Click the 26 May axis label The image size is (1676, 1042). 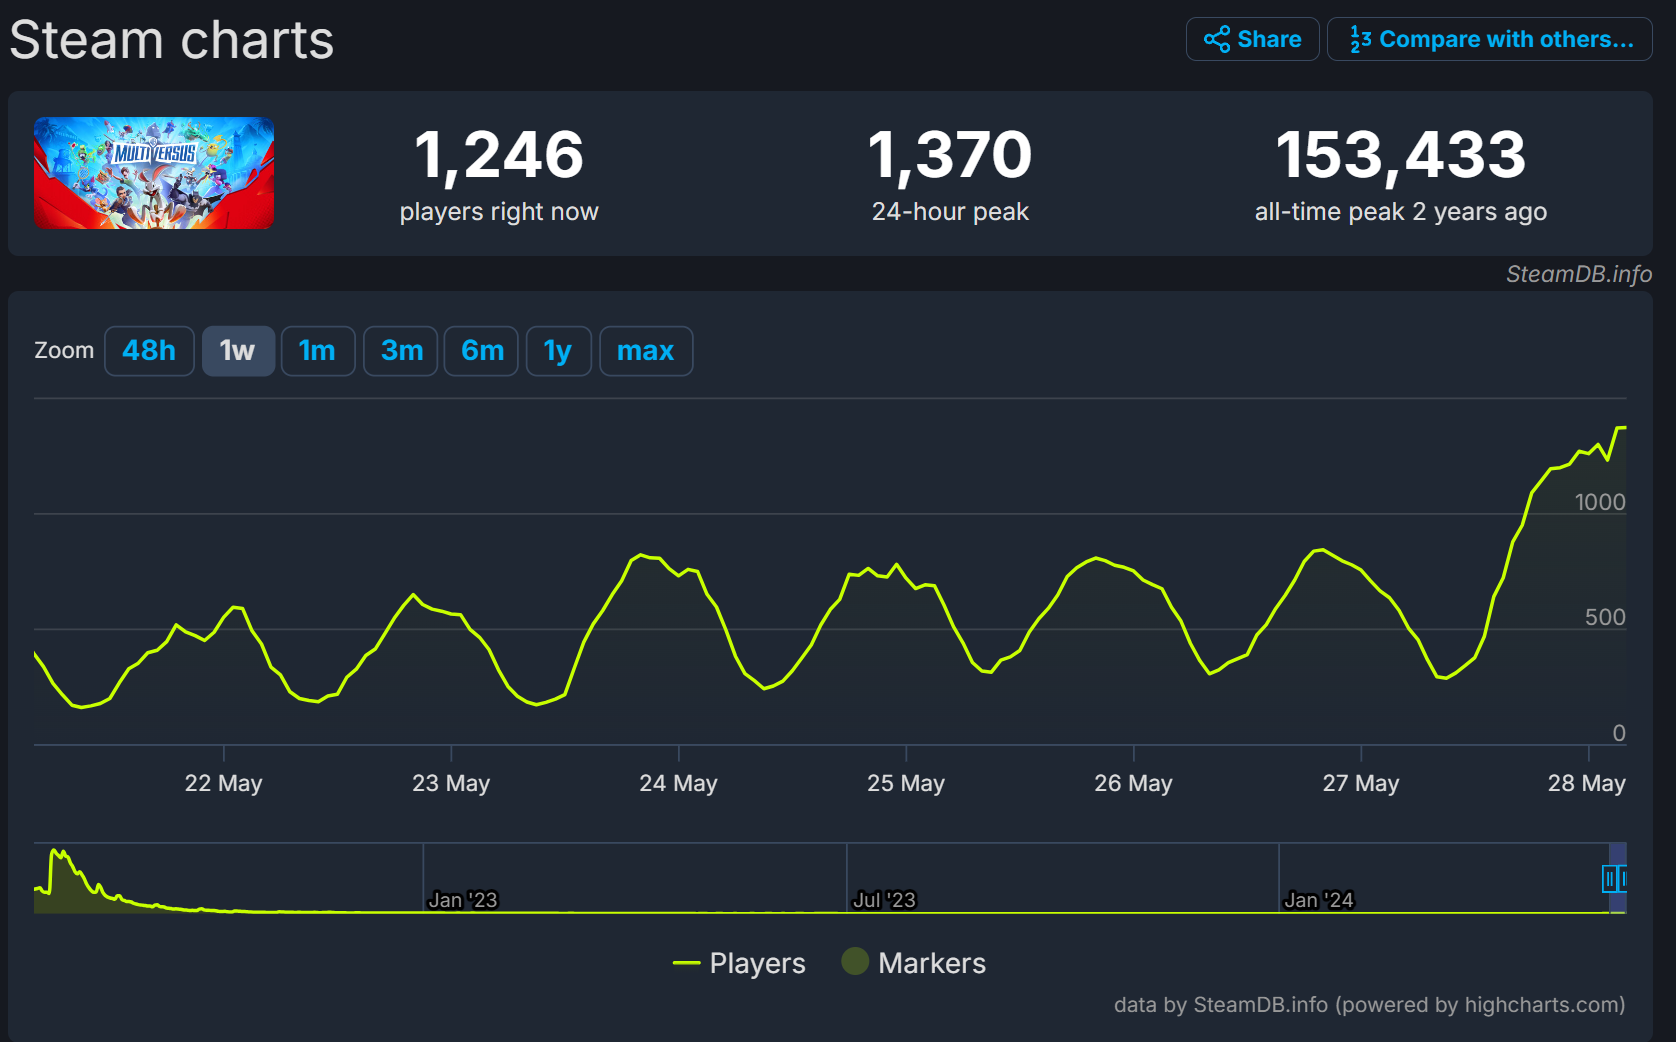pos(1133,783)
